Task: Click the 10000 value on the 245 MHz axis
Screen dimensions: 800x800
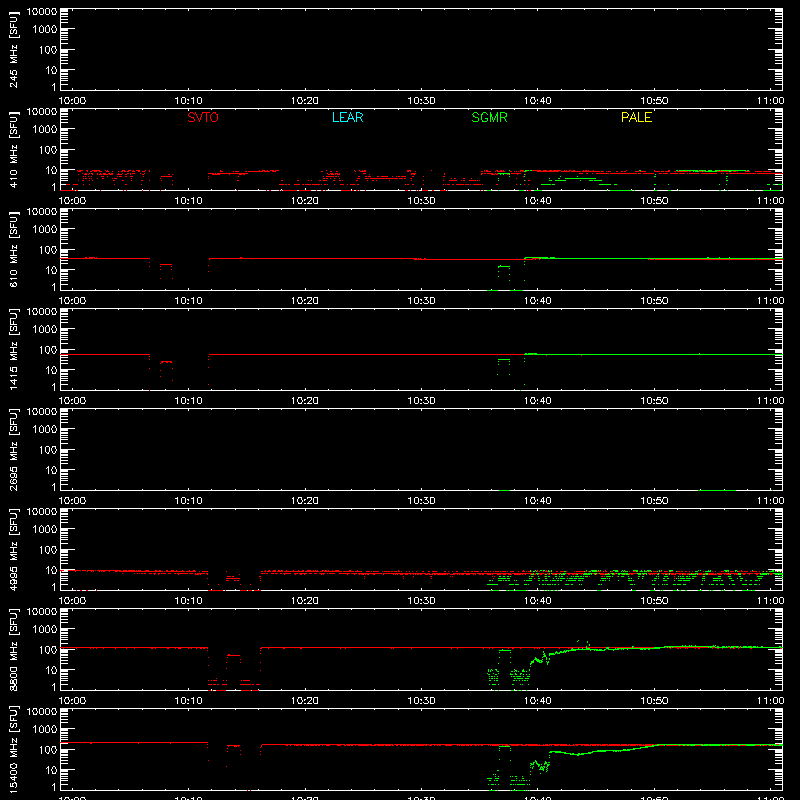Action: coord(42,12)
